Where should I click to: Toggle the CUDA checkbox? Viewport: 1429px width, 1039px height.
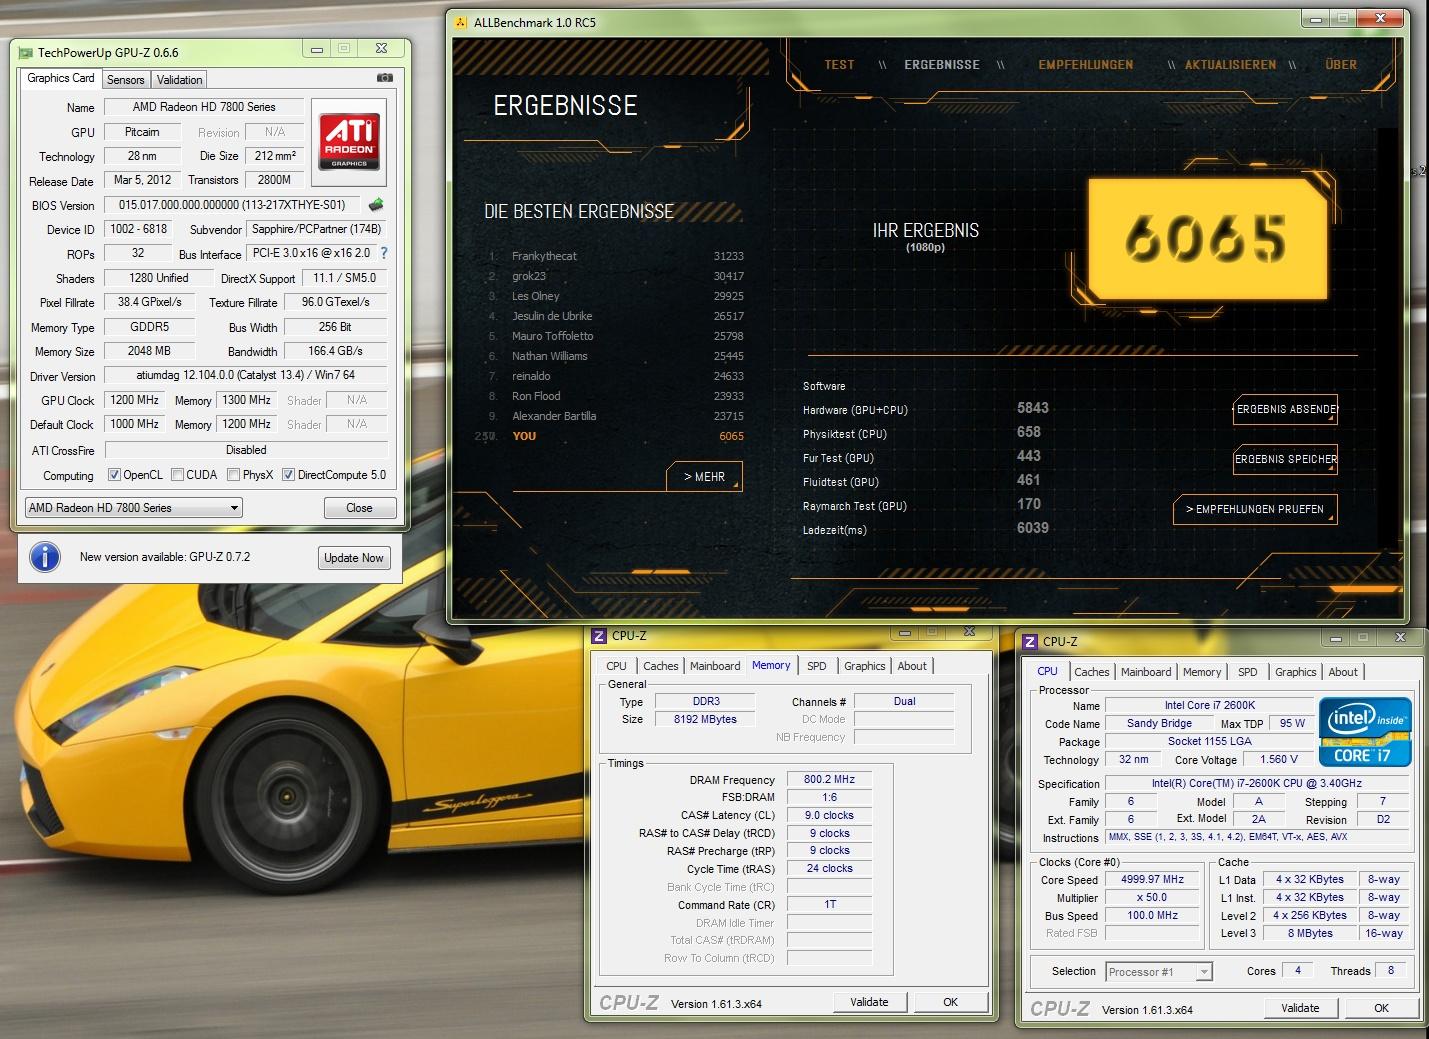[x=177, y=475]
